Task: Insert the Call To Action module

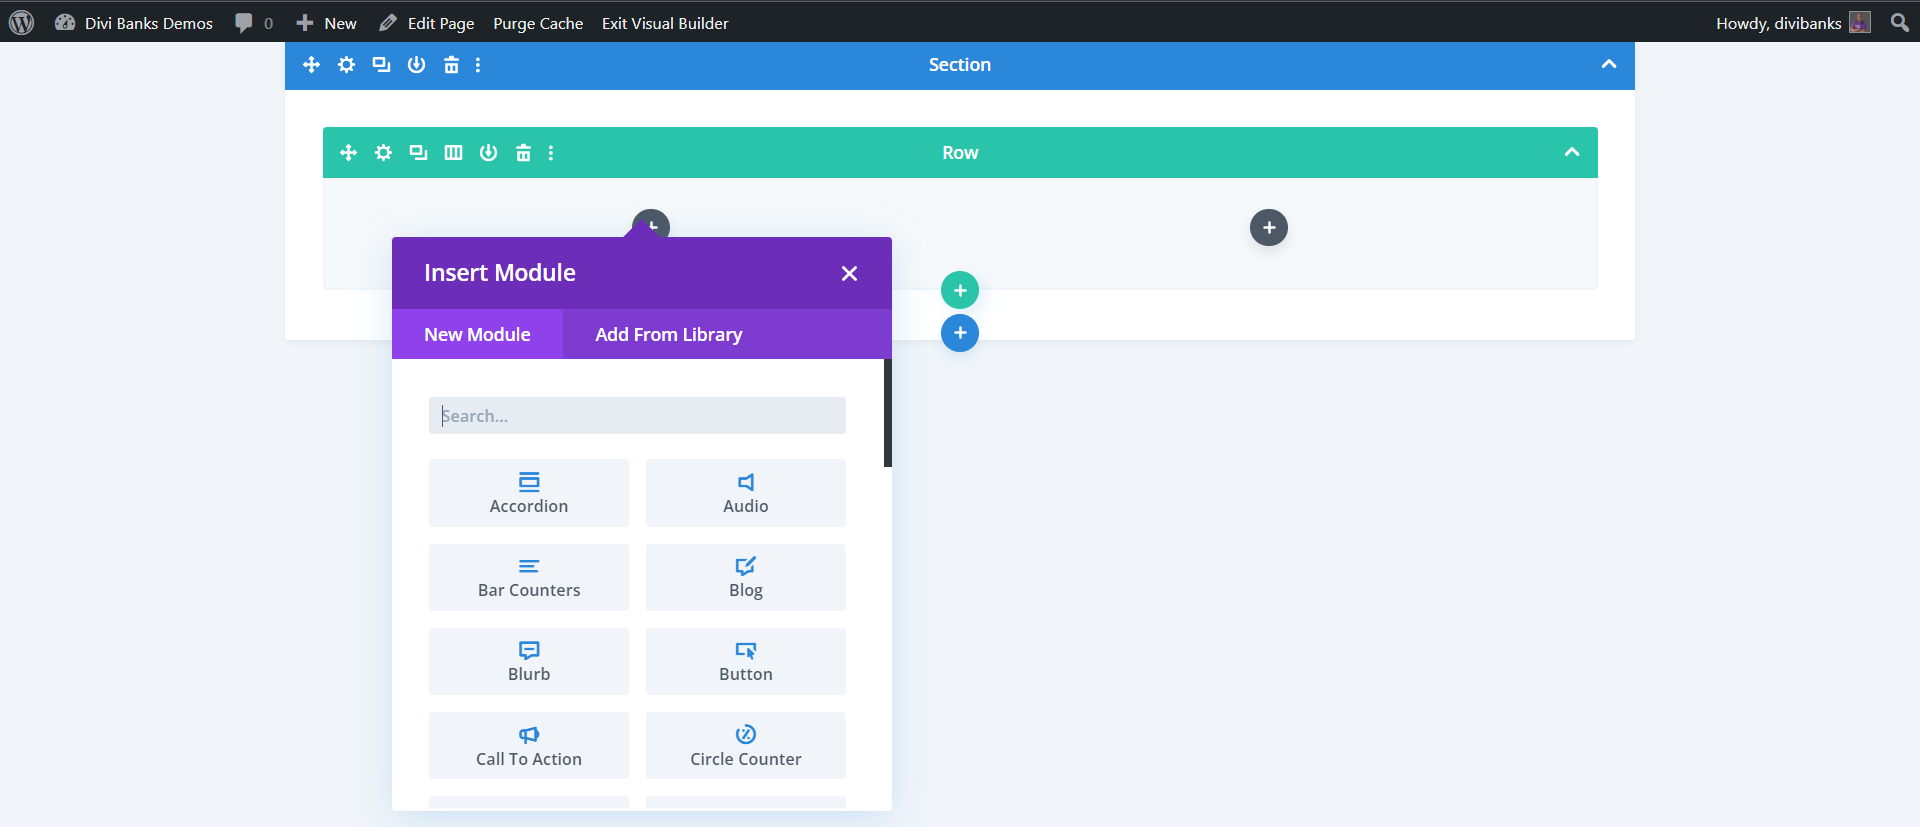Action: [529, 746]
